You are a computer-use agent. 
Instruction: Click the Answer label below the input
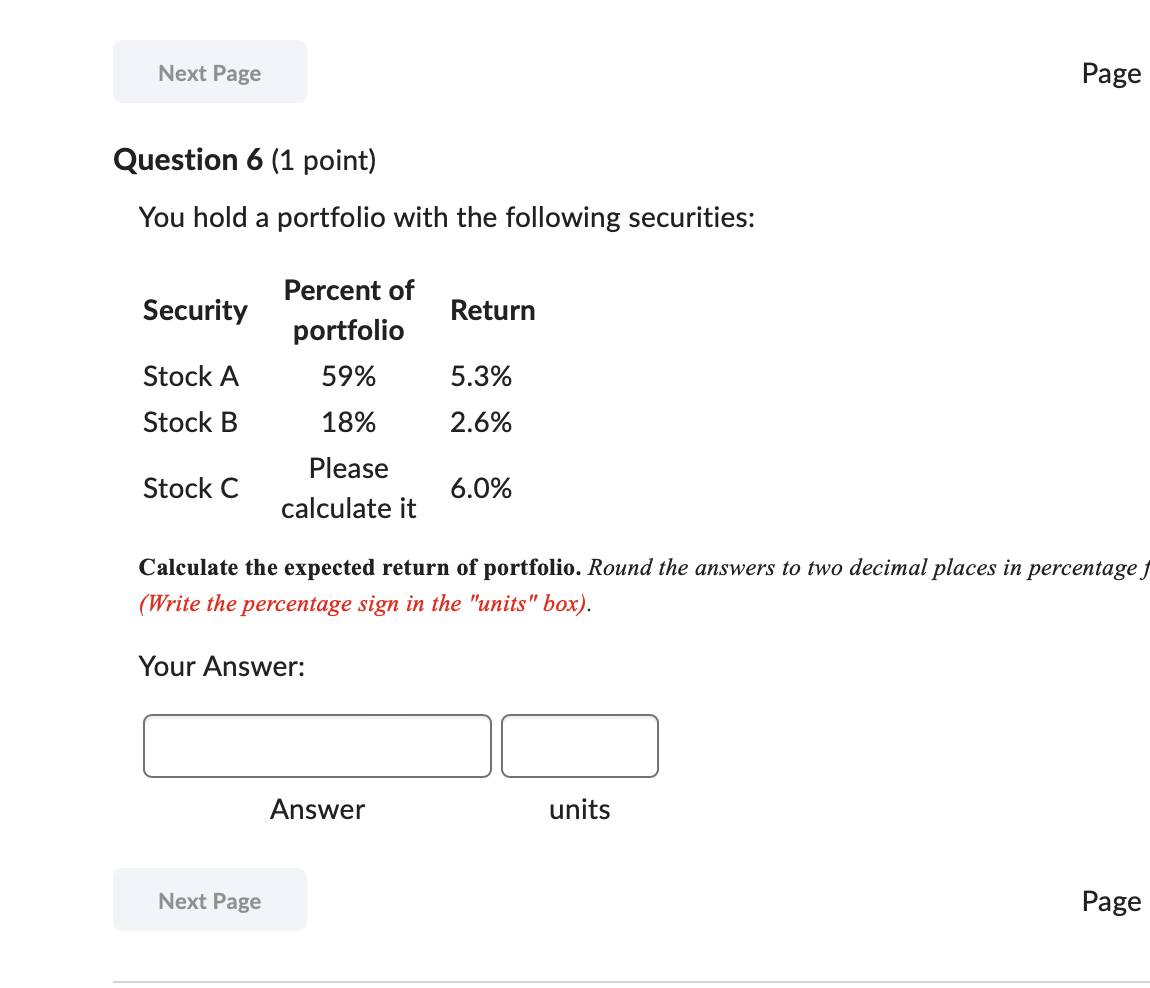click(316, 809)
